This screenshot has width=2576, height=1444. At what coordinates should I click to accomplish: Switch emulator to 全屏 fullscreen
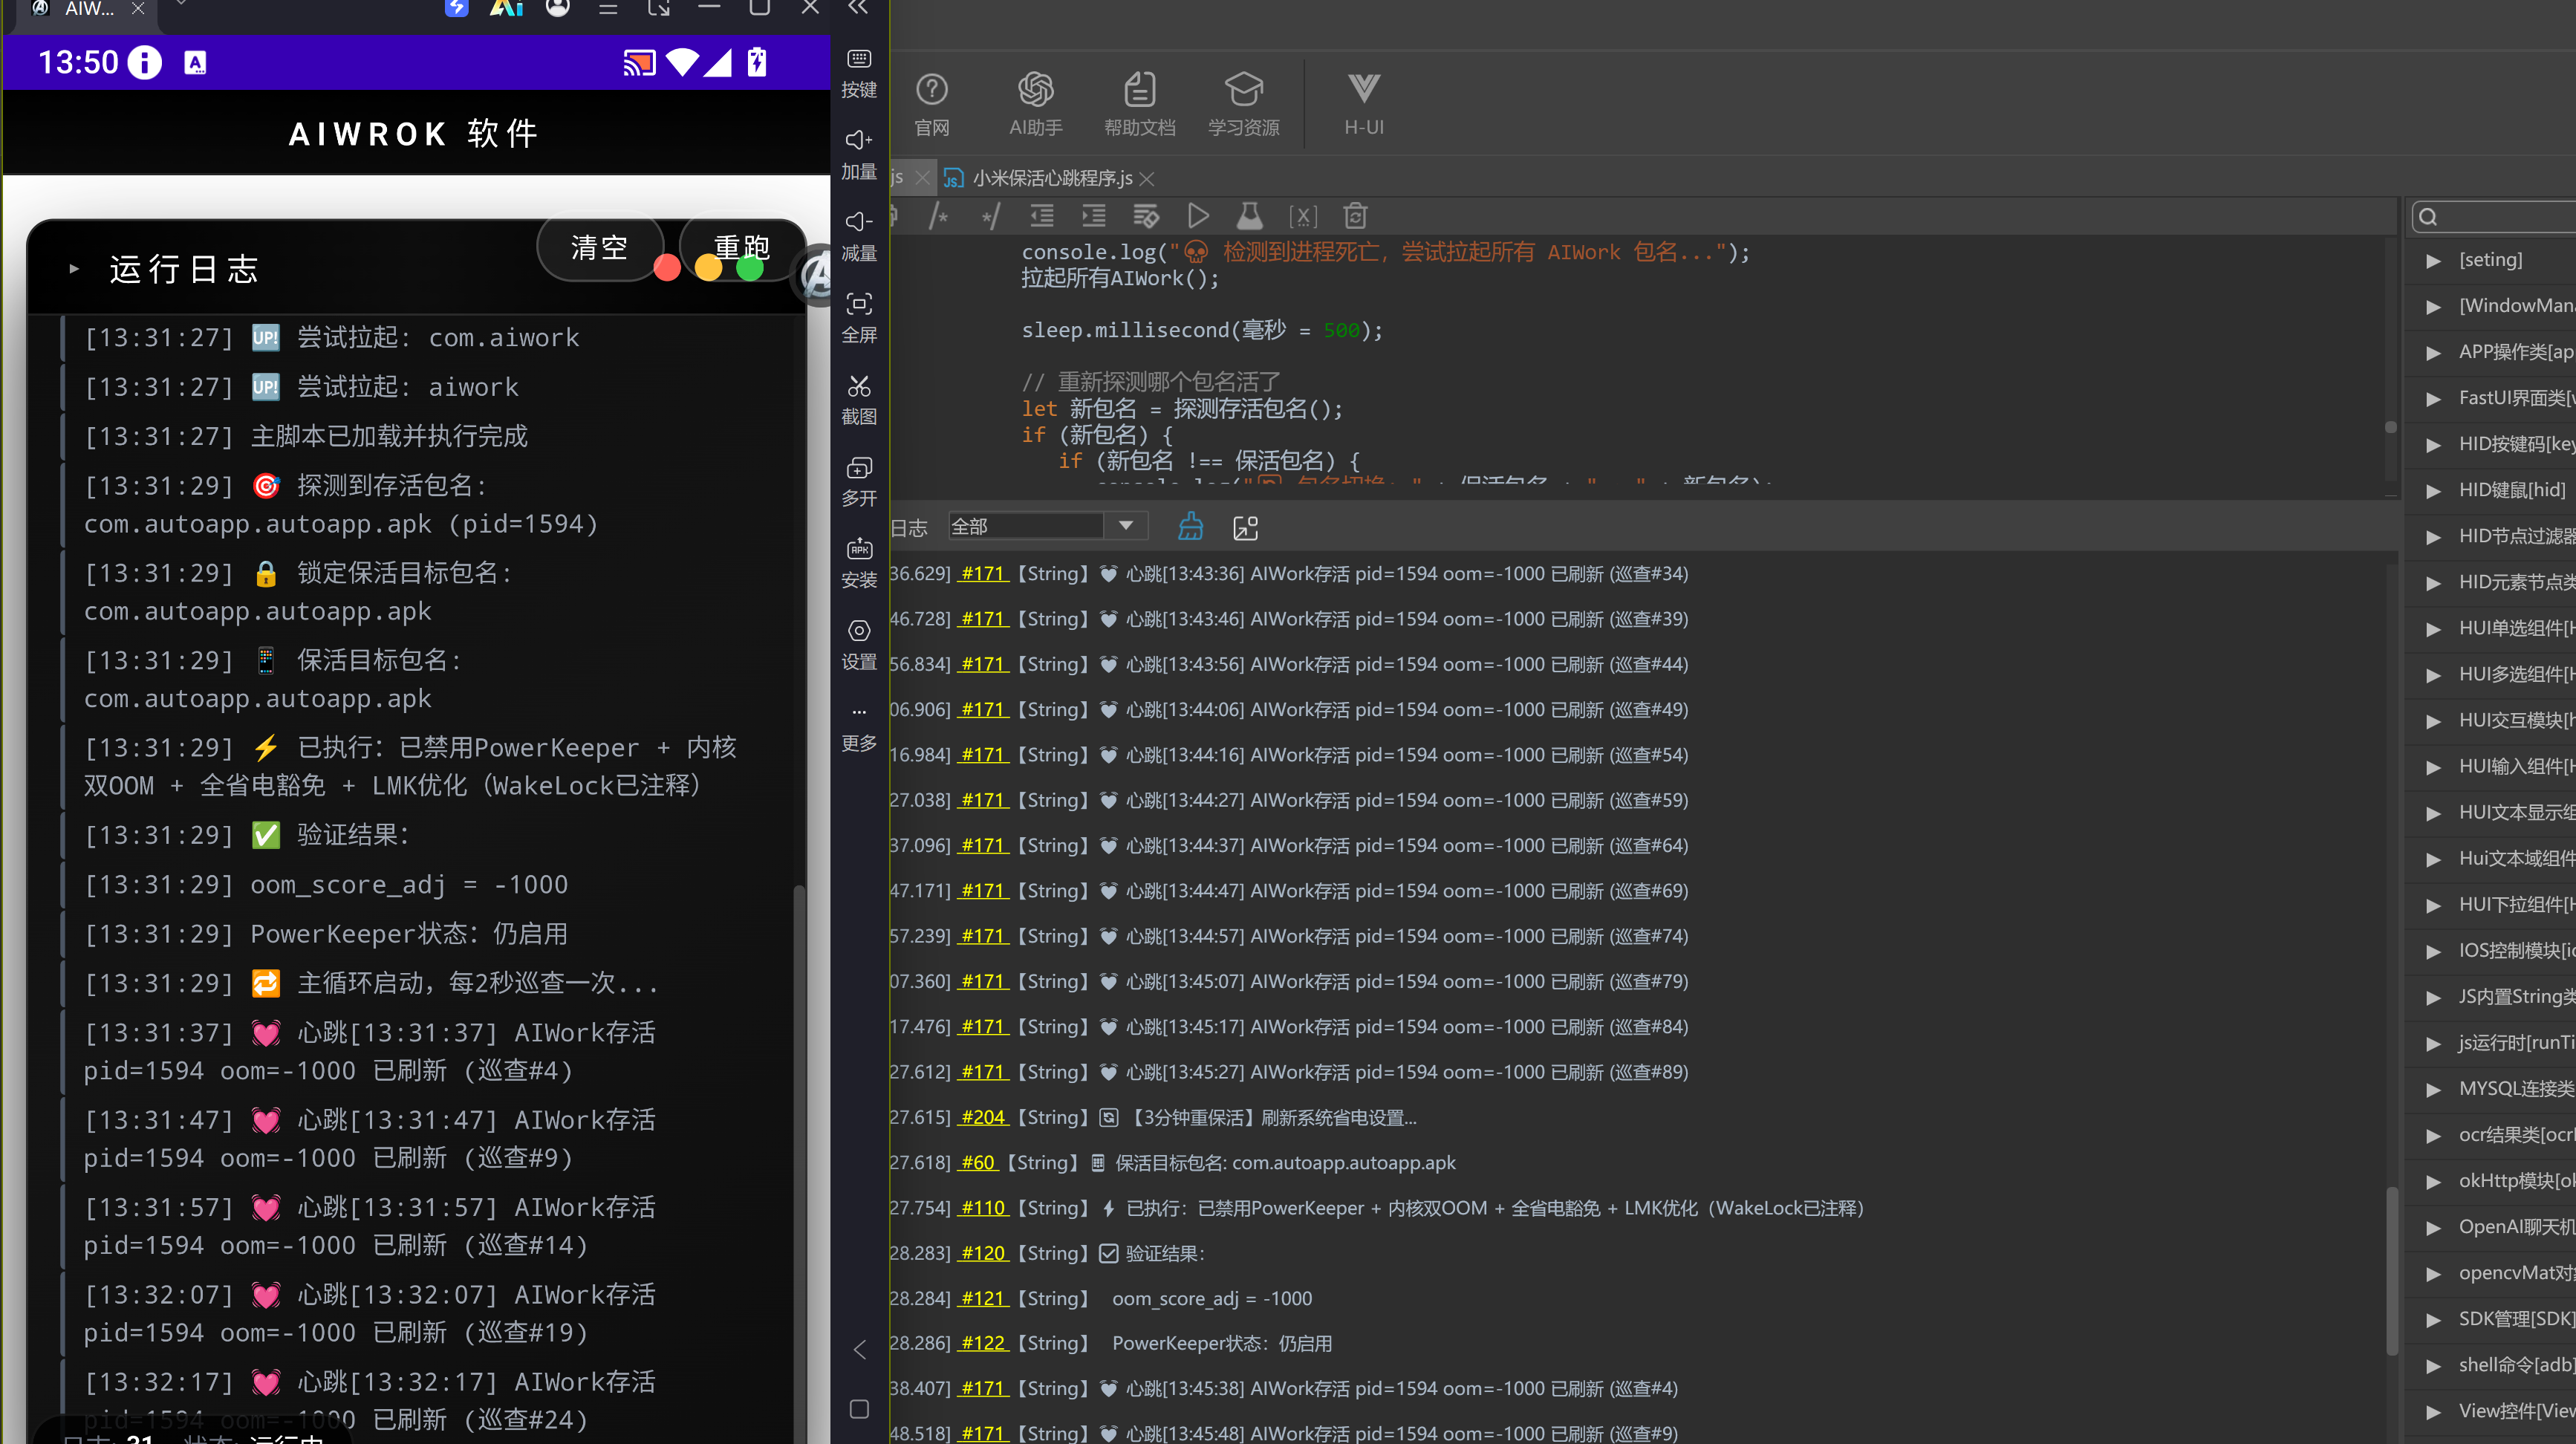tap(859, 318)
